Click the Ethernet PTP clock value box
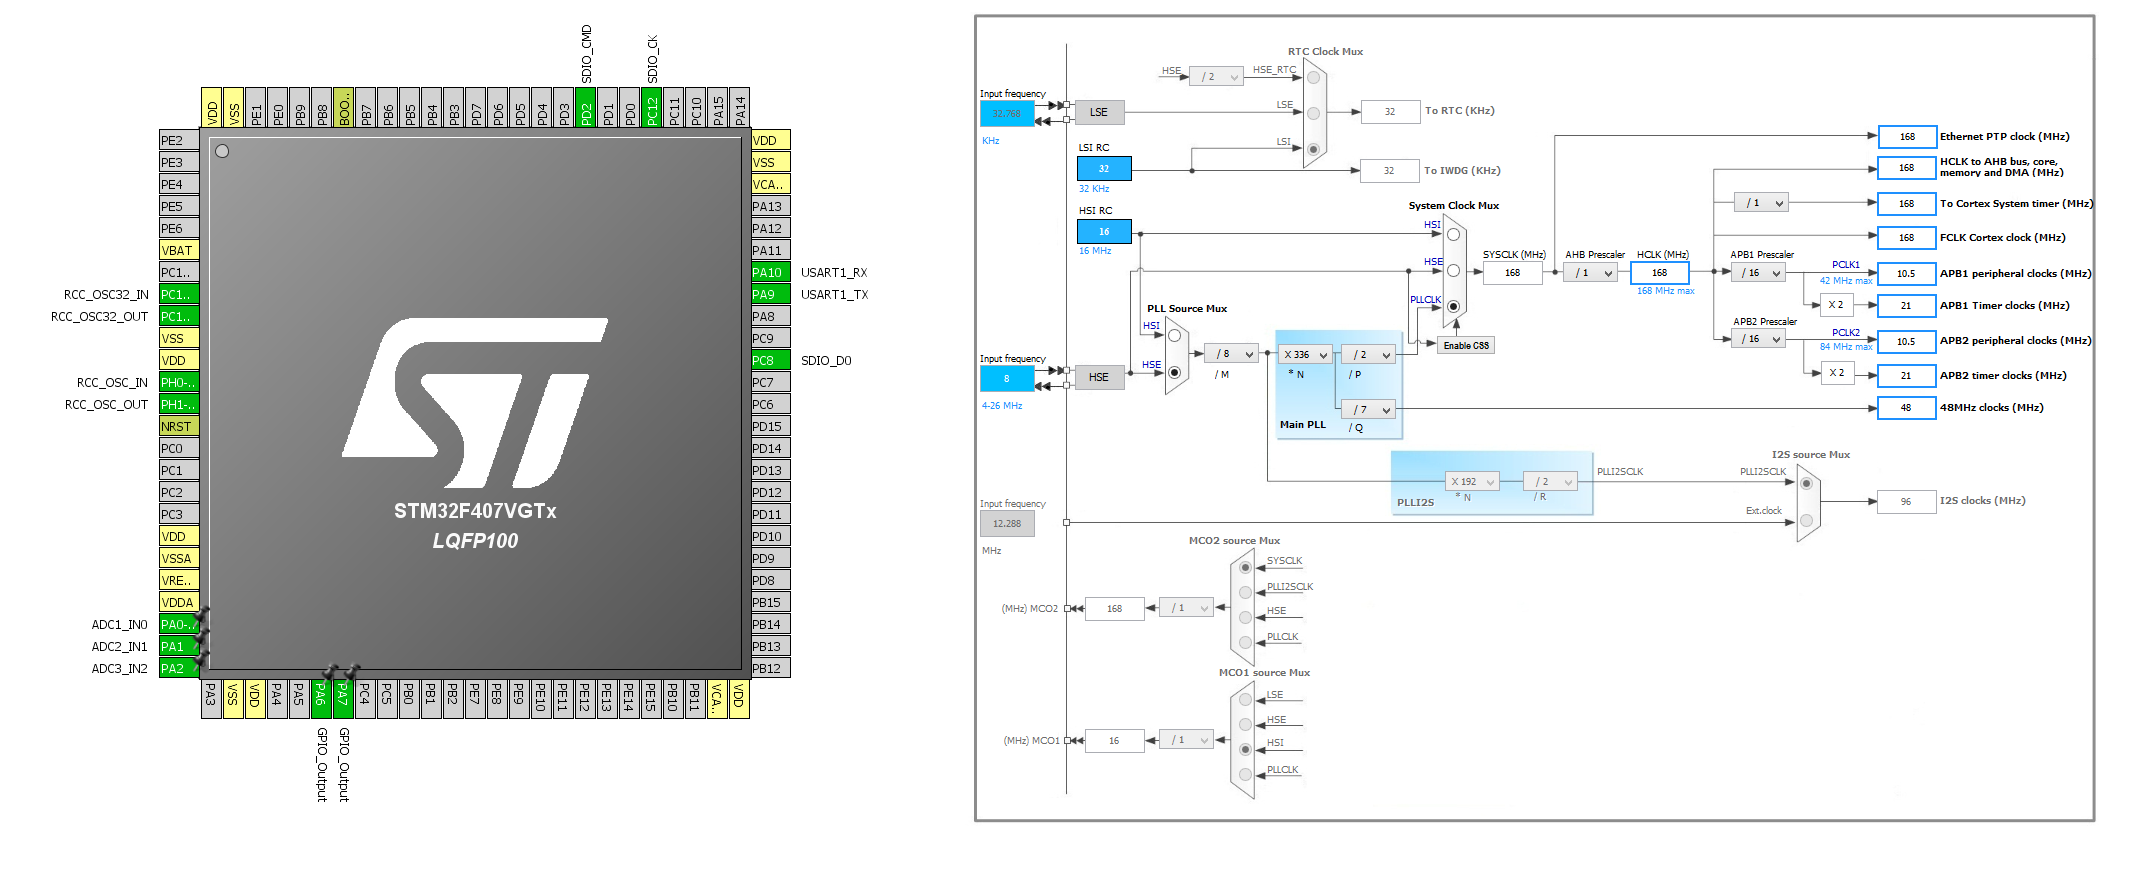2152x872 pixels. [1906, 137]
